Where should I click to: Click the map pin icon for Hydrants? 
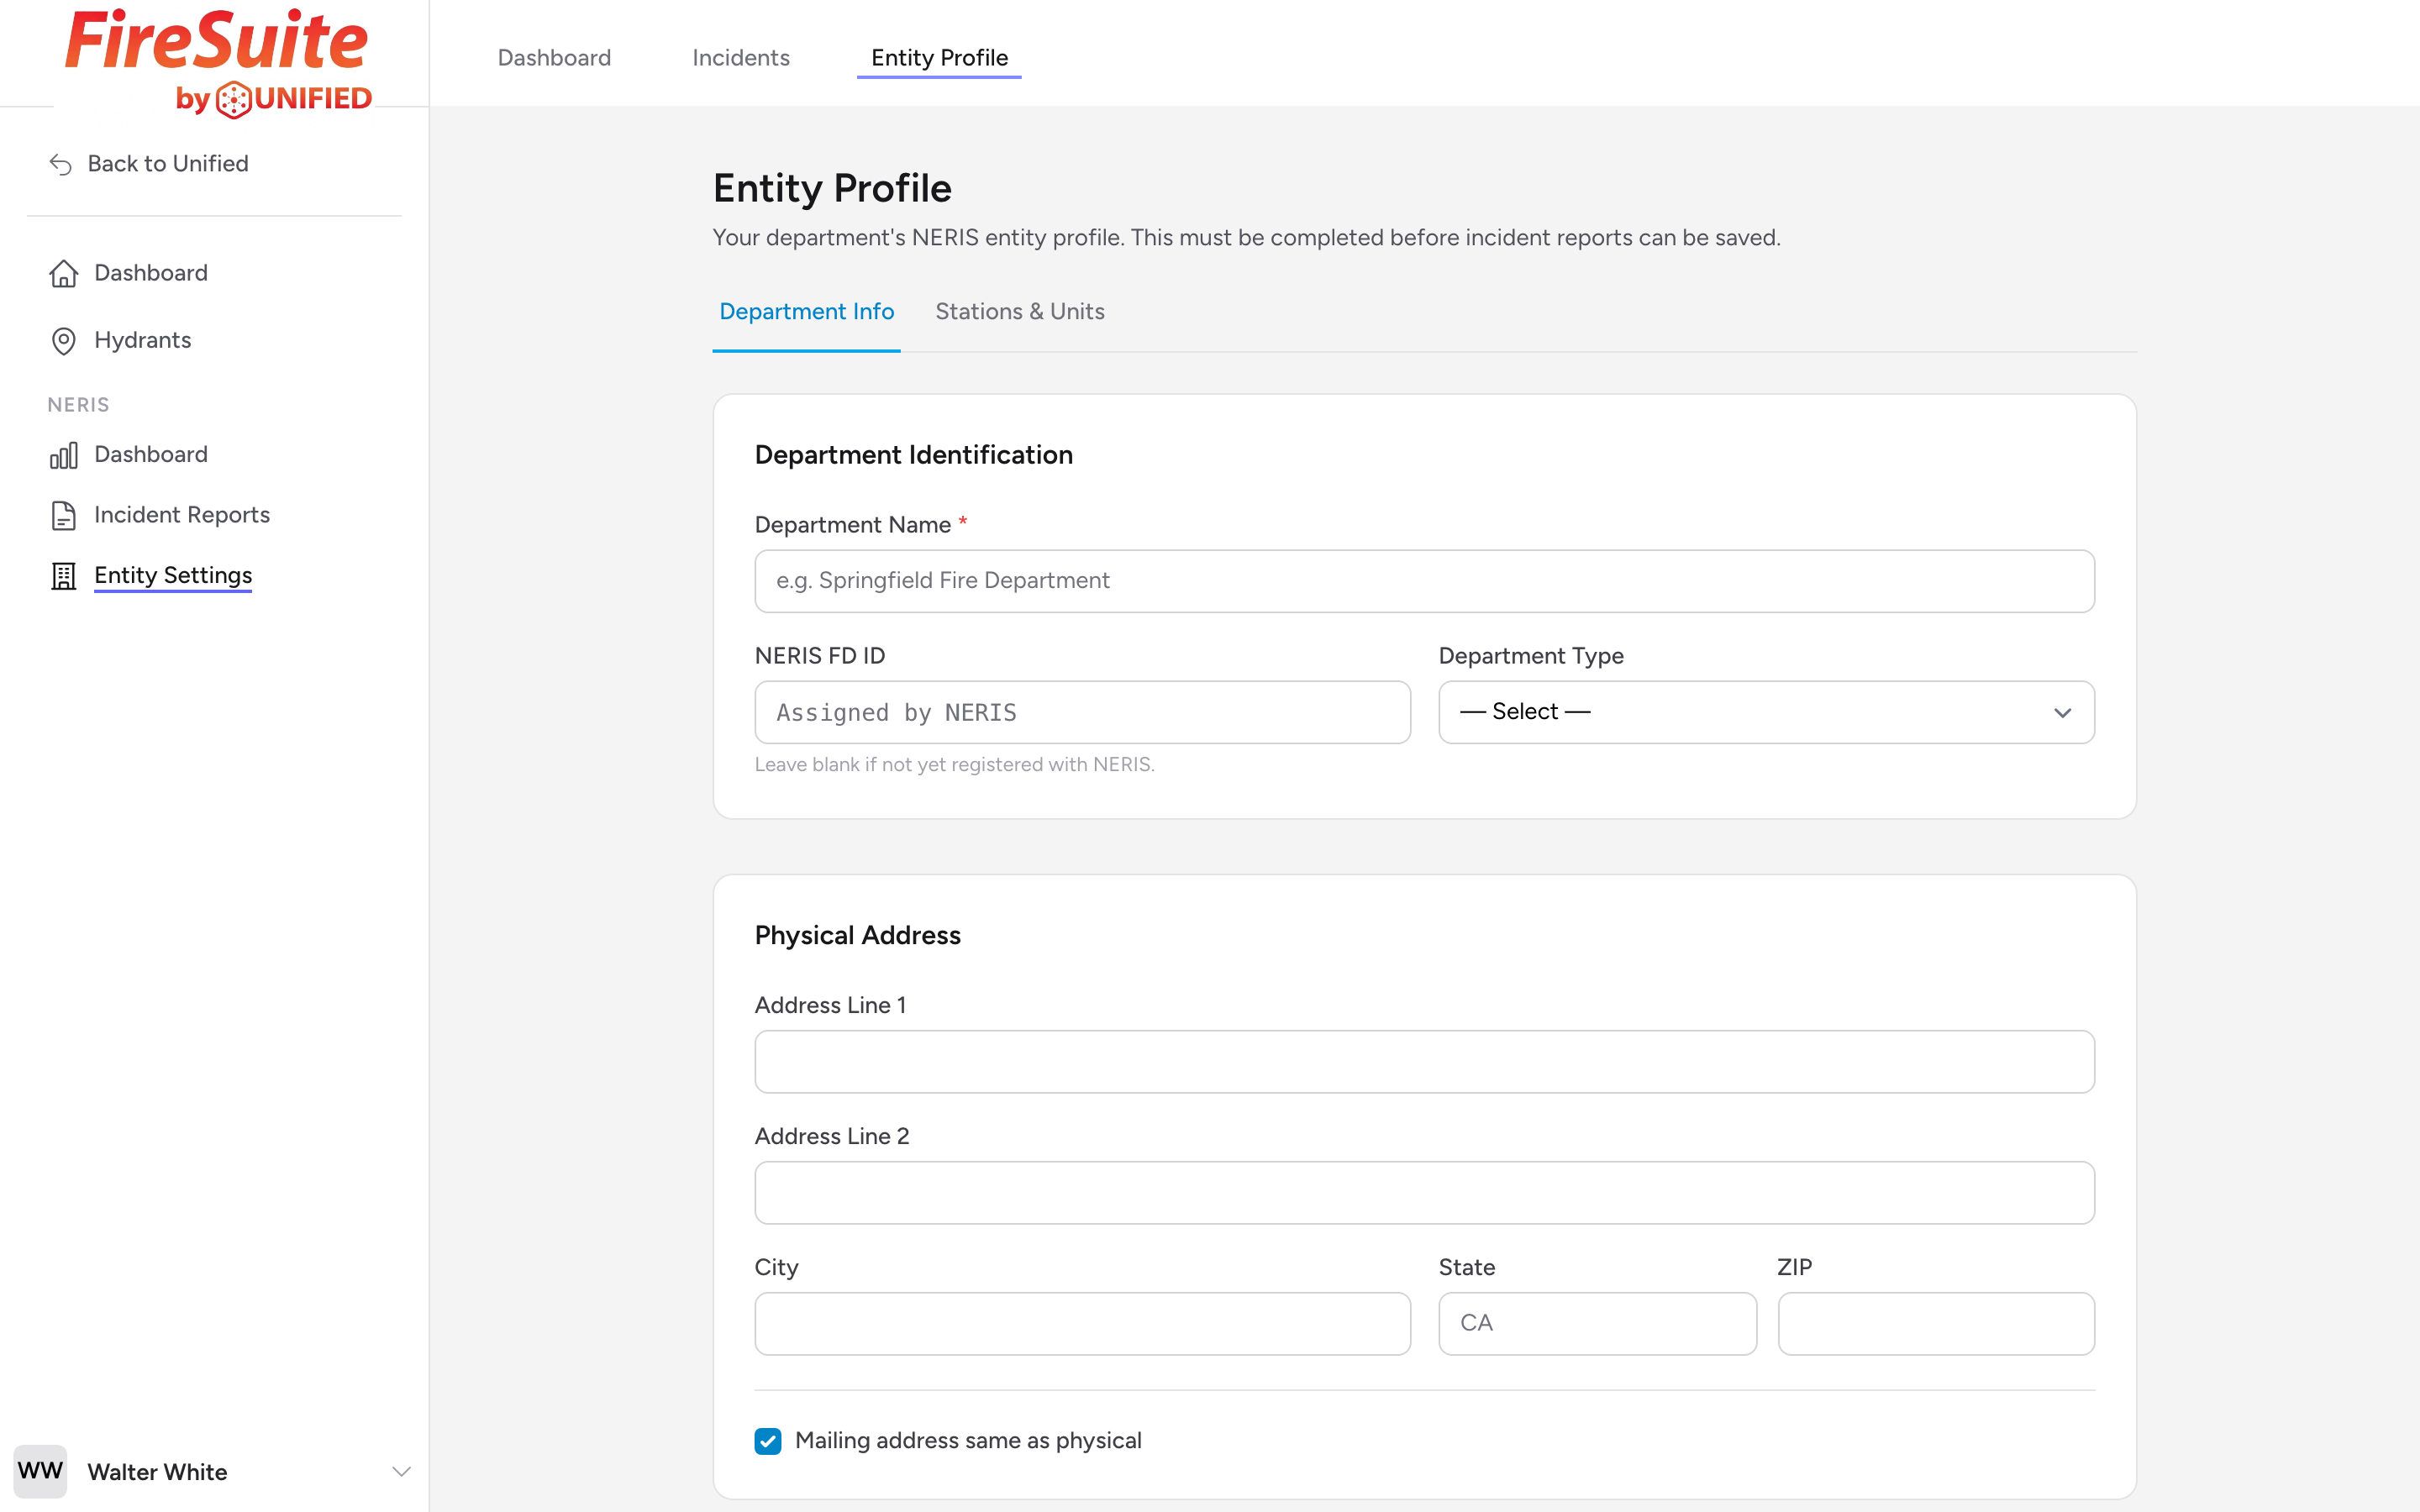coord(63,341)
